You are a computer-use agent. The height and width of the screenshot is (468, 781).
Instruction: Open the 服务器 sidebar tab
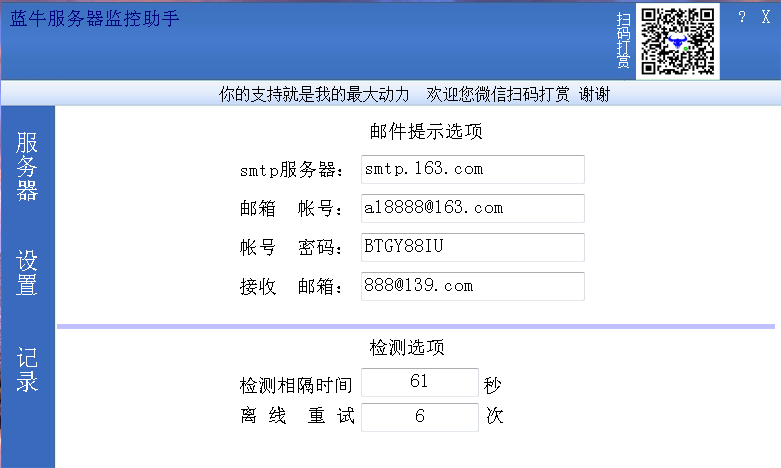coord(27,166)
